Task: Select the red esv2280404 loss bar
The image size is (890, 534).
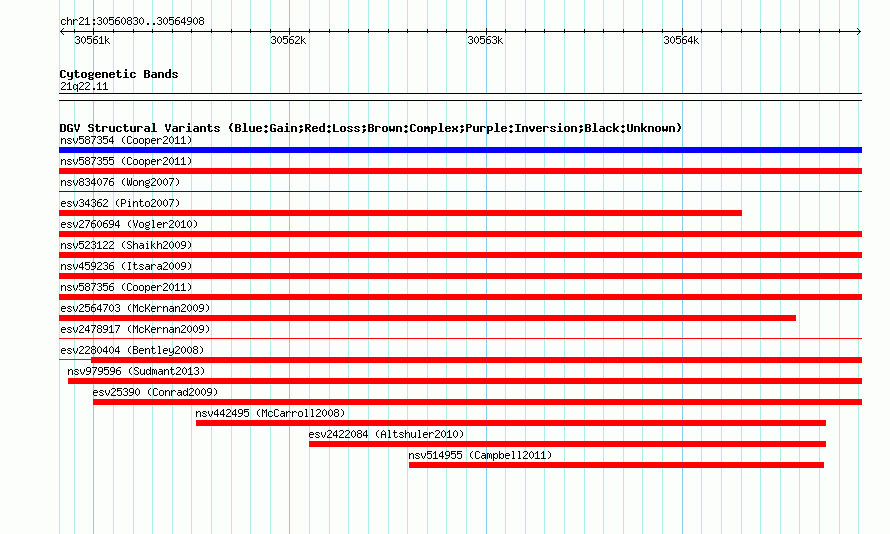Action: (x=476, y=360)
